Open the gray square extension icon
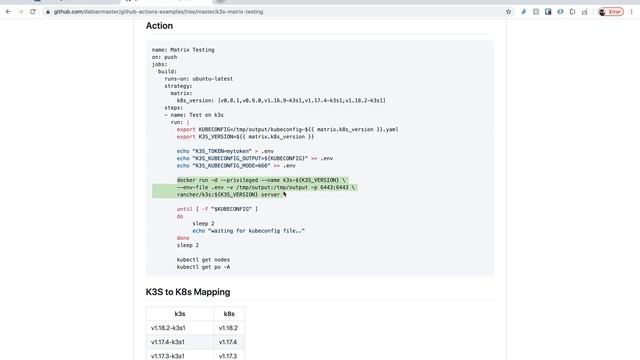 [536, 12]
